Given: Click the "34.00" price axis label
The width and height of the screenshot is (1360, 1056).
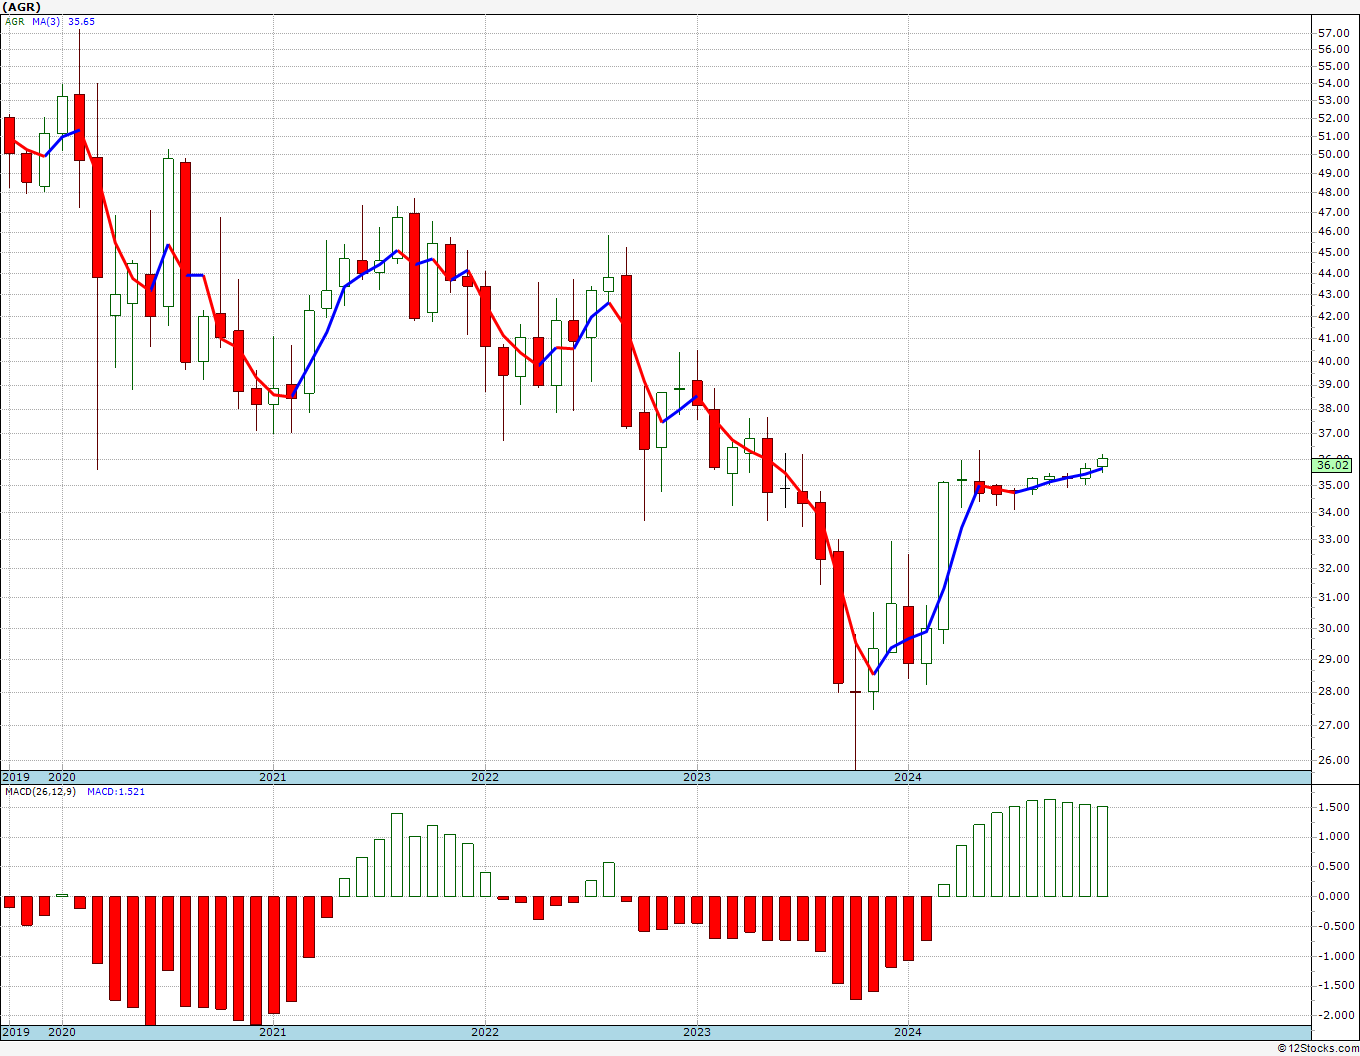Looking at the screenshot, I should 1333,512.
